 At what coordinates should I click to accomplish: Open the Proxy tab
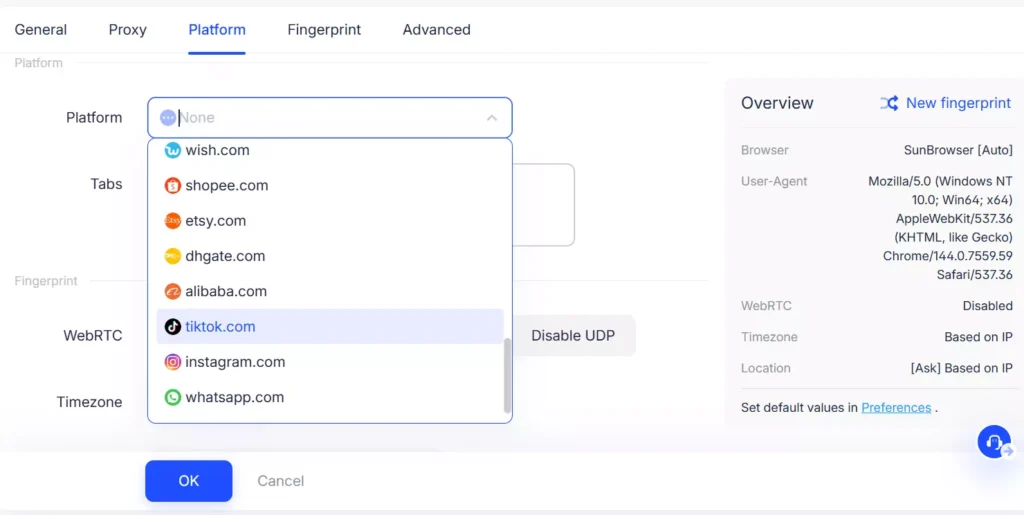128,30
